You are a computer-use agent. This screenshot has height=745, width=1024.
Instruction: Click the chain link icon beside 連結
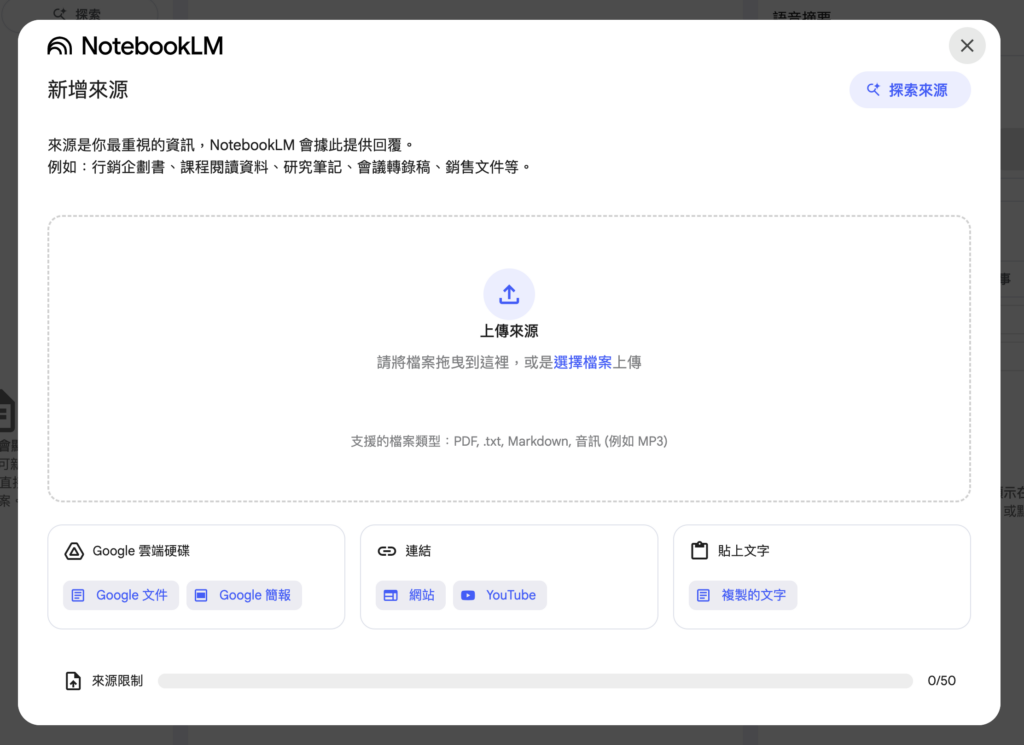pos(386,551)
